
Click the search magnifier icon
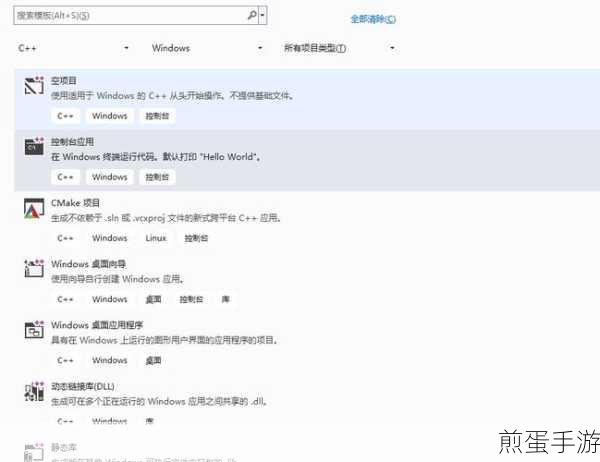click(252, 15)
